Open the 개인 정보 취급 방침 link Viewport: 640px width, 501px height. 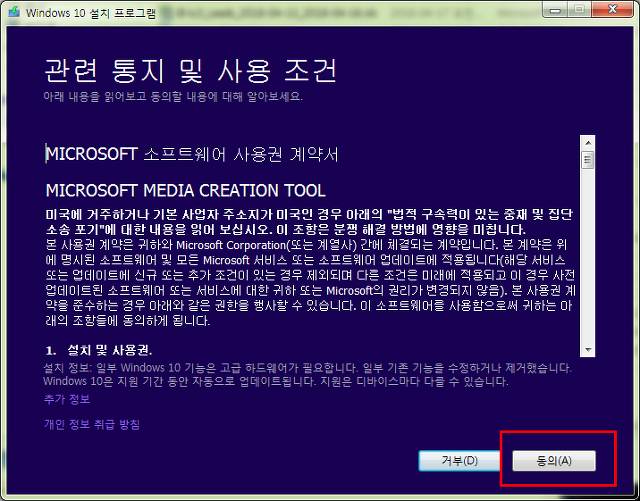[x=92, y=424]
